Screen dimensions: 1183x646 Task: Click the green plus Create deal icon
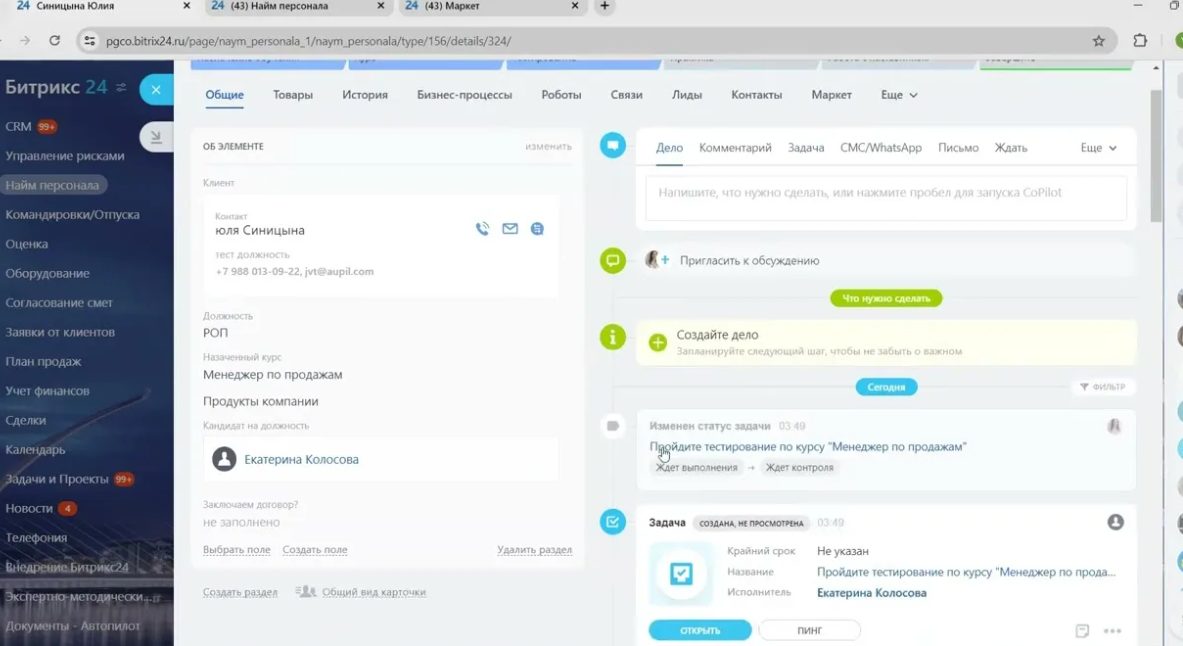click(658, 342)
